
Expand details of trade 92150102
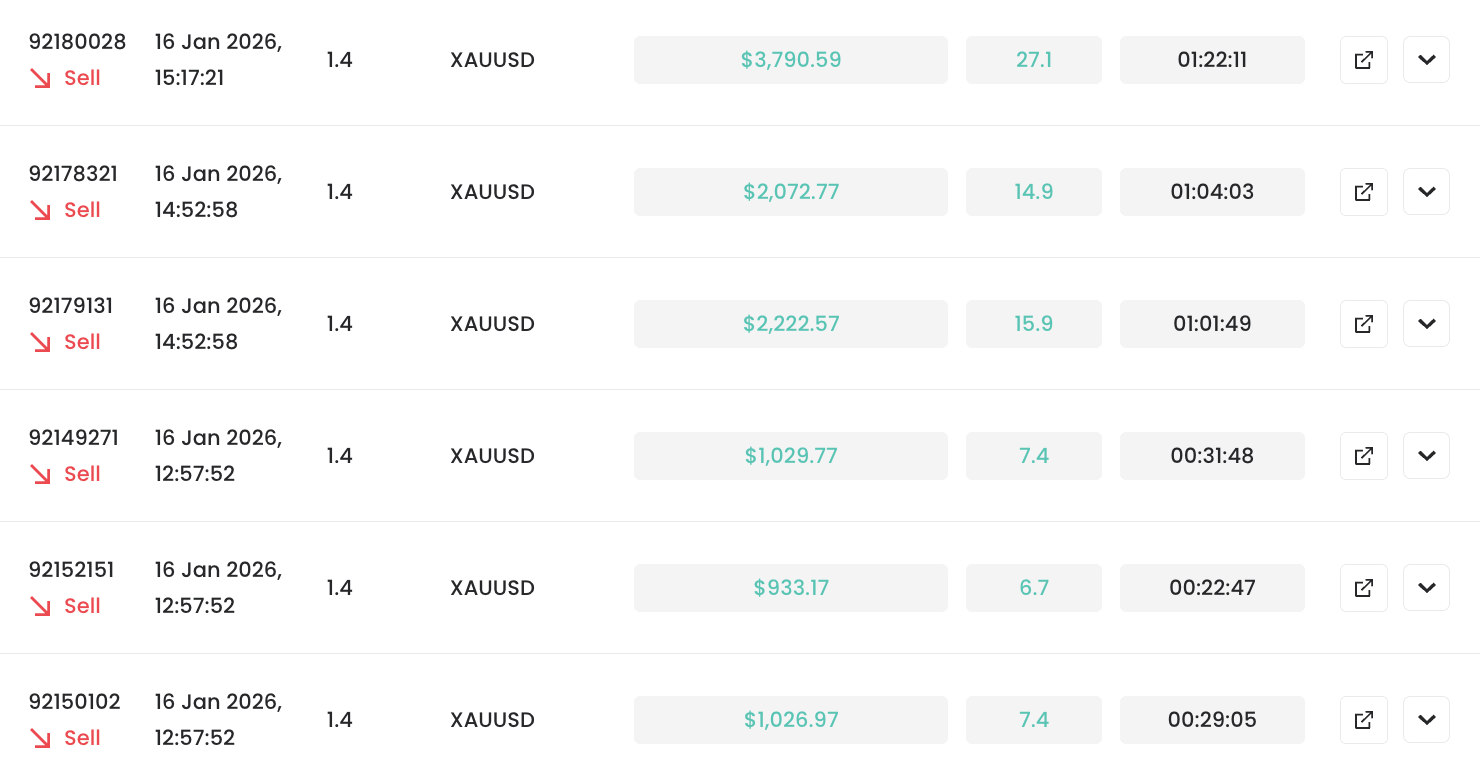tap(1426, 720)
